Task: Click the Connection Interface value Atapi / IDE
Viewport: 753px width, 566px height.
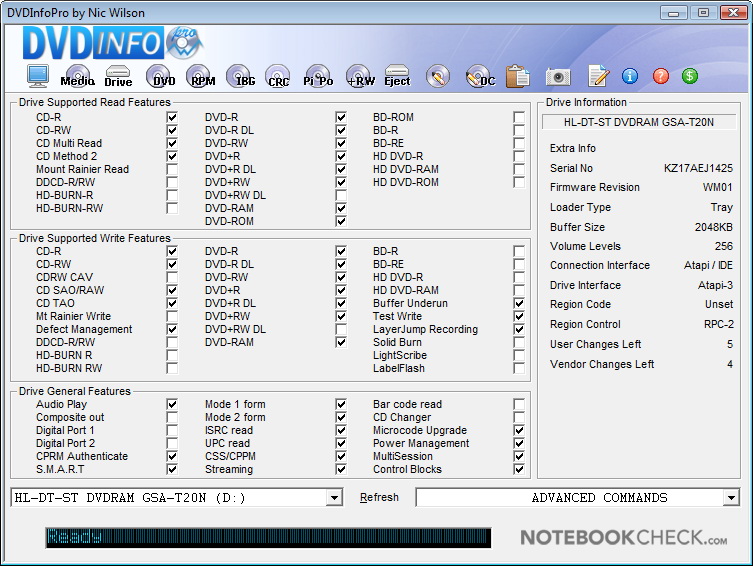Action: [x=708, y=265]
